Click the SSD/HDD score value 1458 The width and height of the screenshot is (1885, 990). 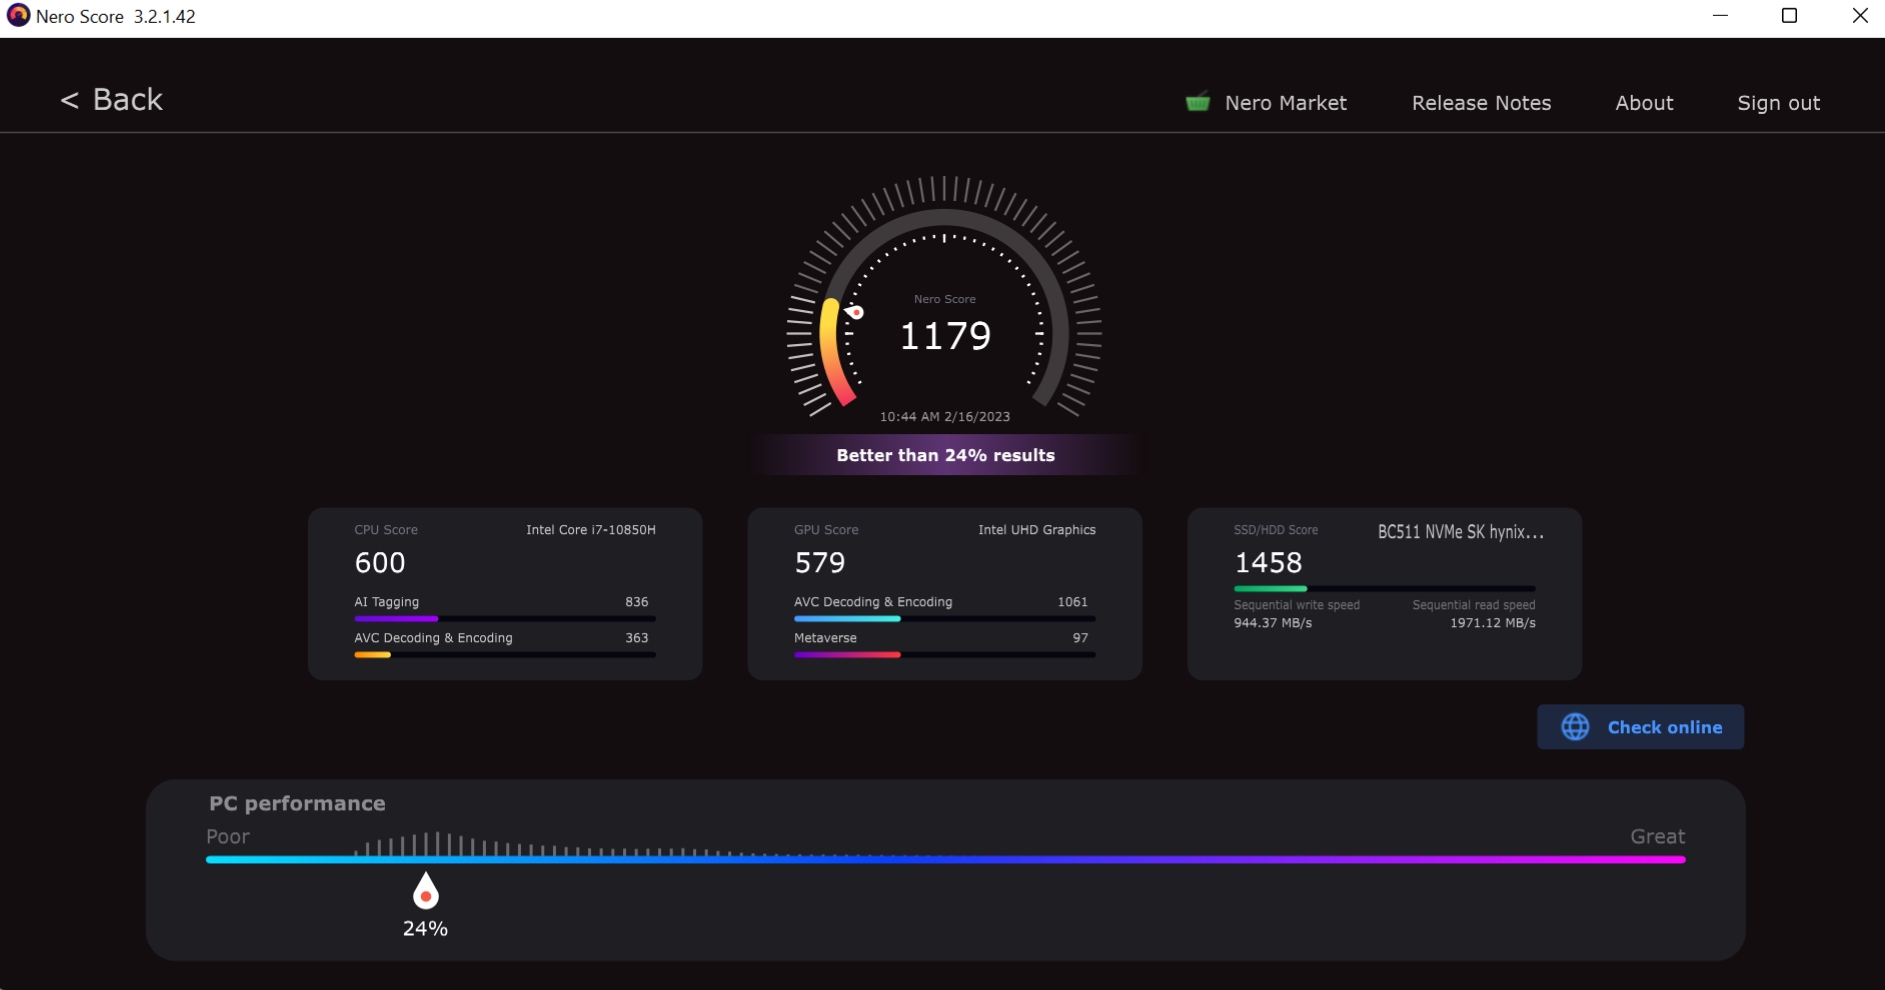pyautogui.click(x=1268, y=563)
